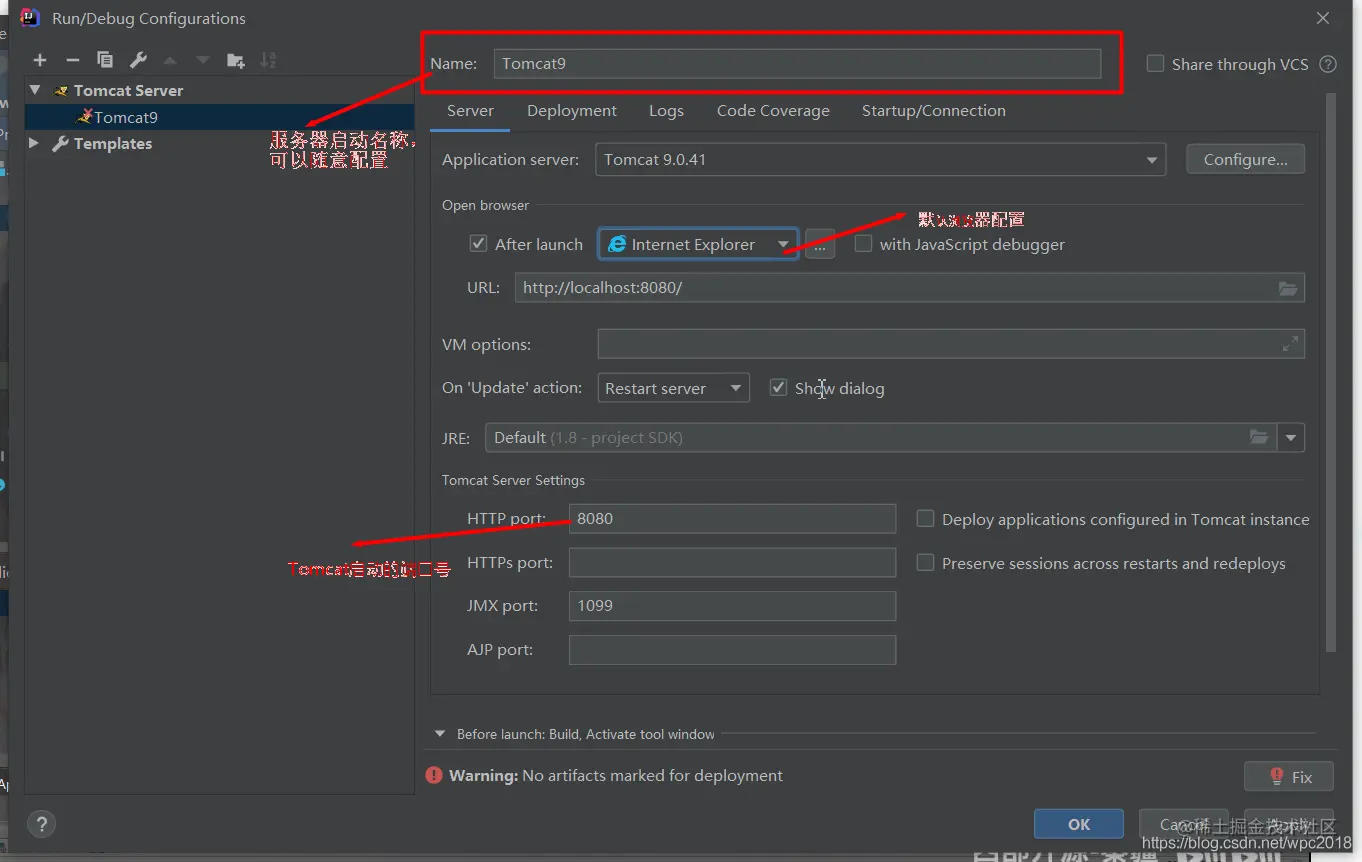This screenshot has height=862, width=1362.
Task: Create a new folder with the folder icon
Action: [x=236, y=60]
